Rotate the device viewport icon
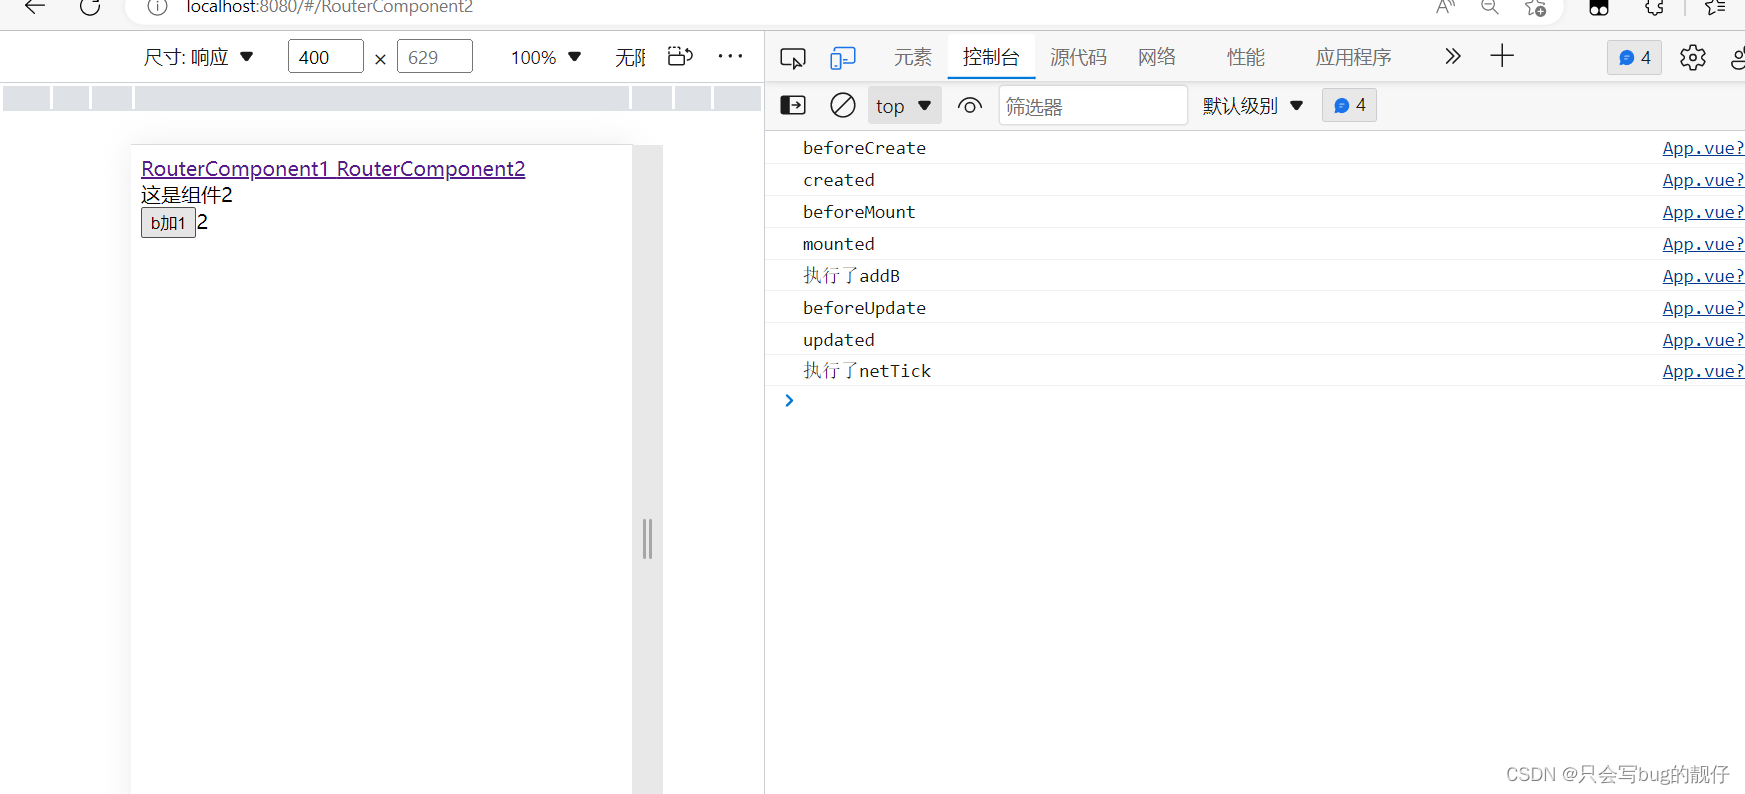The height and width of the screenshot is (794, 1745). pos(681,56)
